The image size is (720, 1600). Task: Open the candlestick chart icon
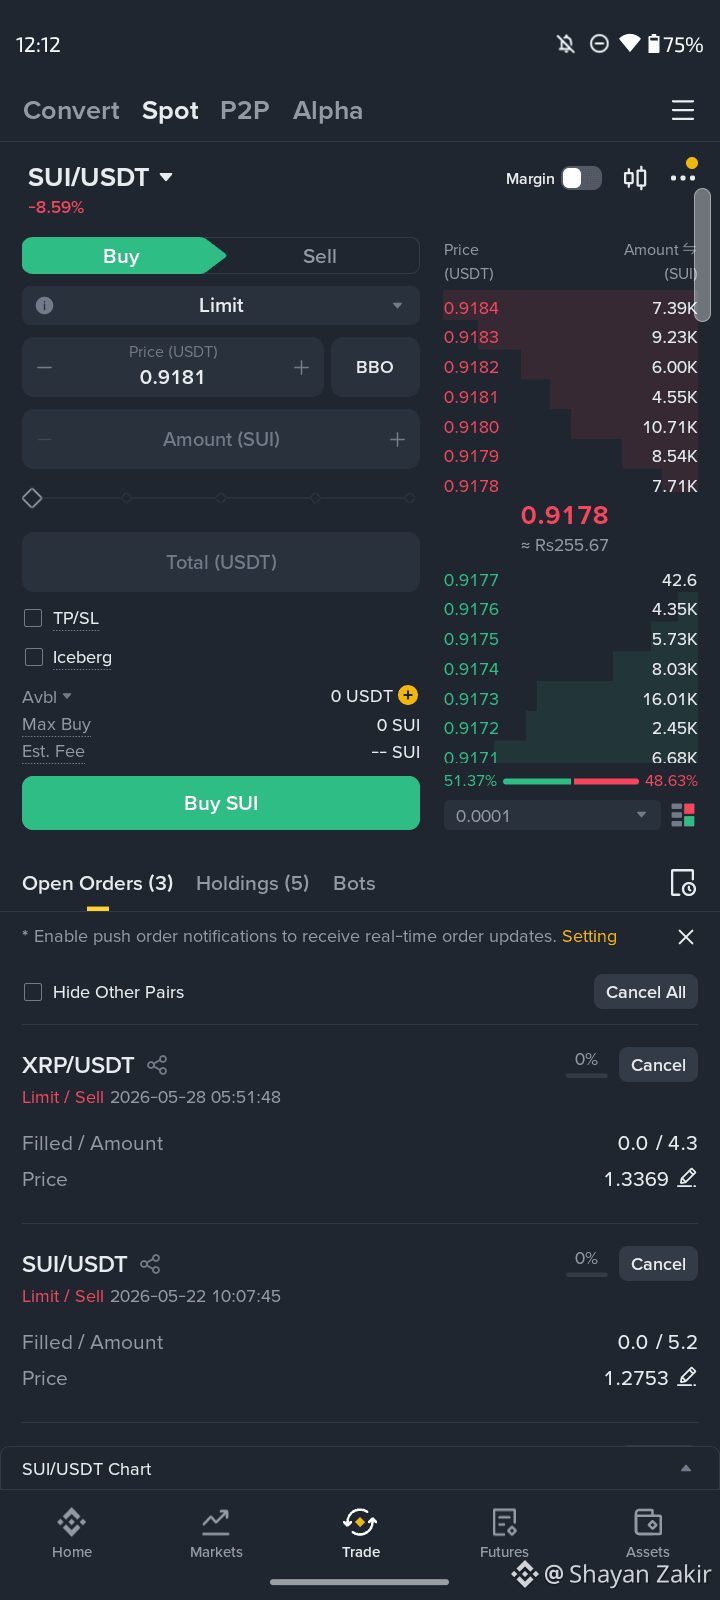click(635, 178)
